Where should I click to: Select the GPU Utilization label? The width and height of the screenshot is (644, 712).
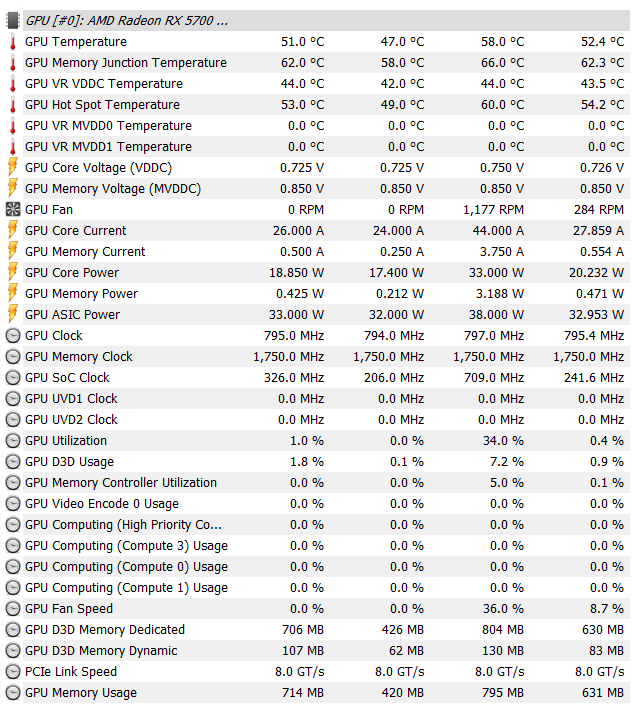[66, 441]
